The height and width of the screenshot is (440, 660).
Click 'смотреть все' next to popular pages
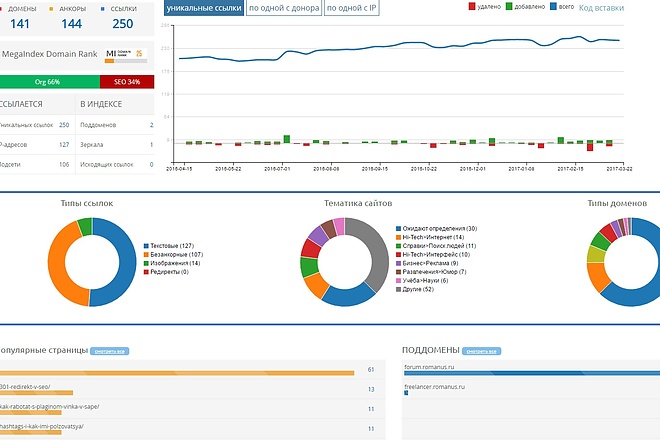(109, 351)
